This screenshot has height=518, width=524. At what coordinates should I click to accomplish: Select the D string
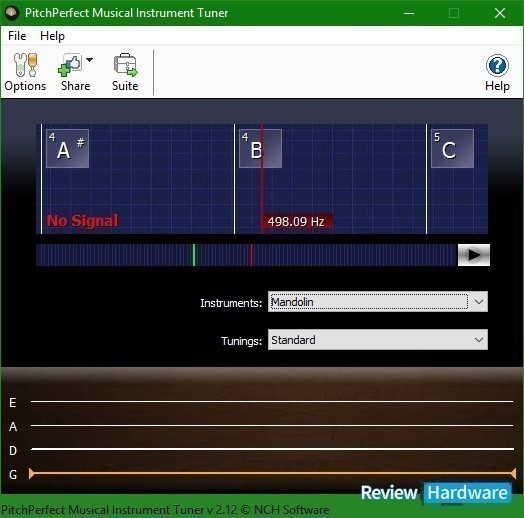tap(272, 449)
